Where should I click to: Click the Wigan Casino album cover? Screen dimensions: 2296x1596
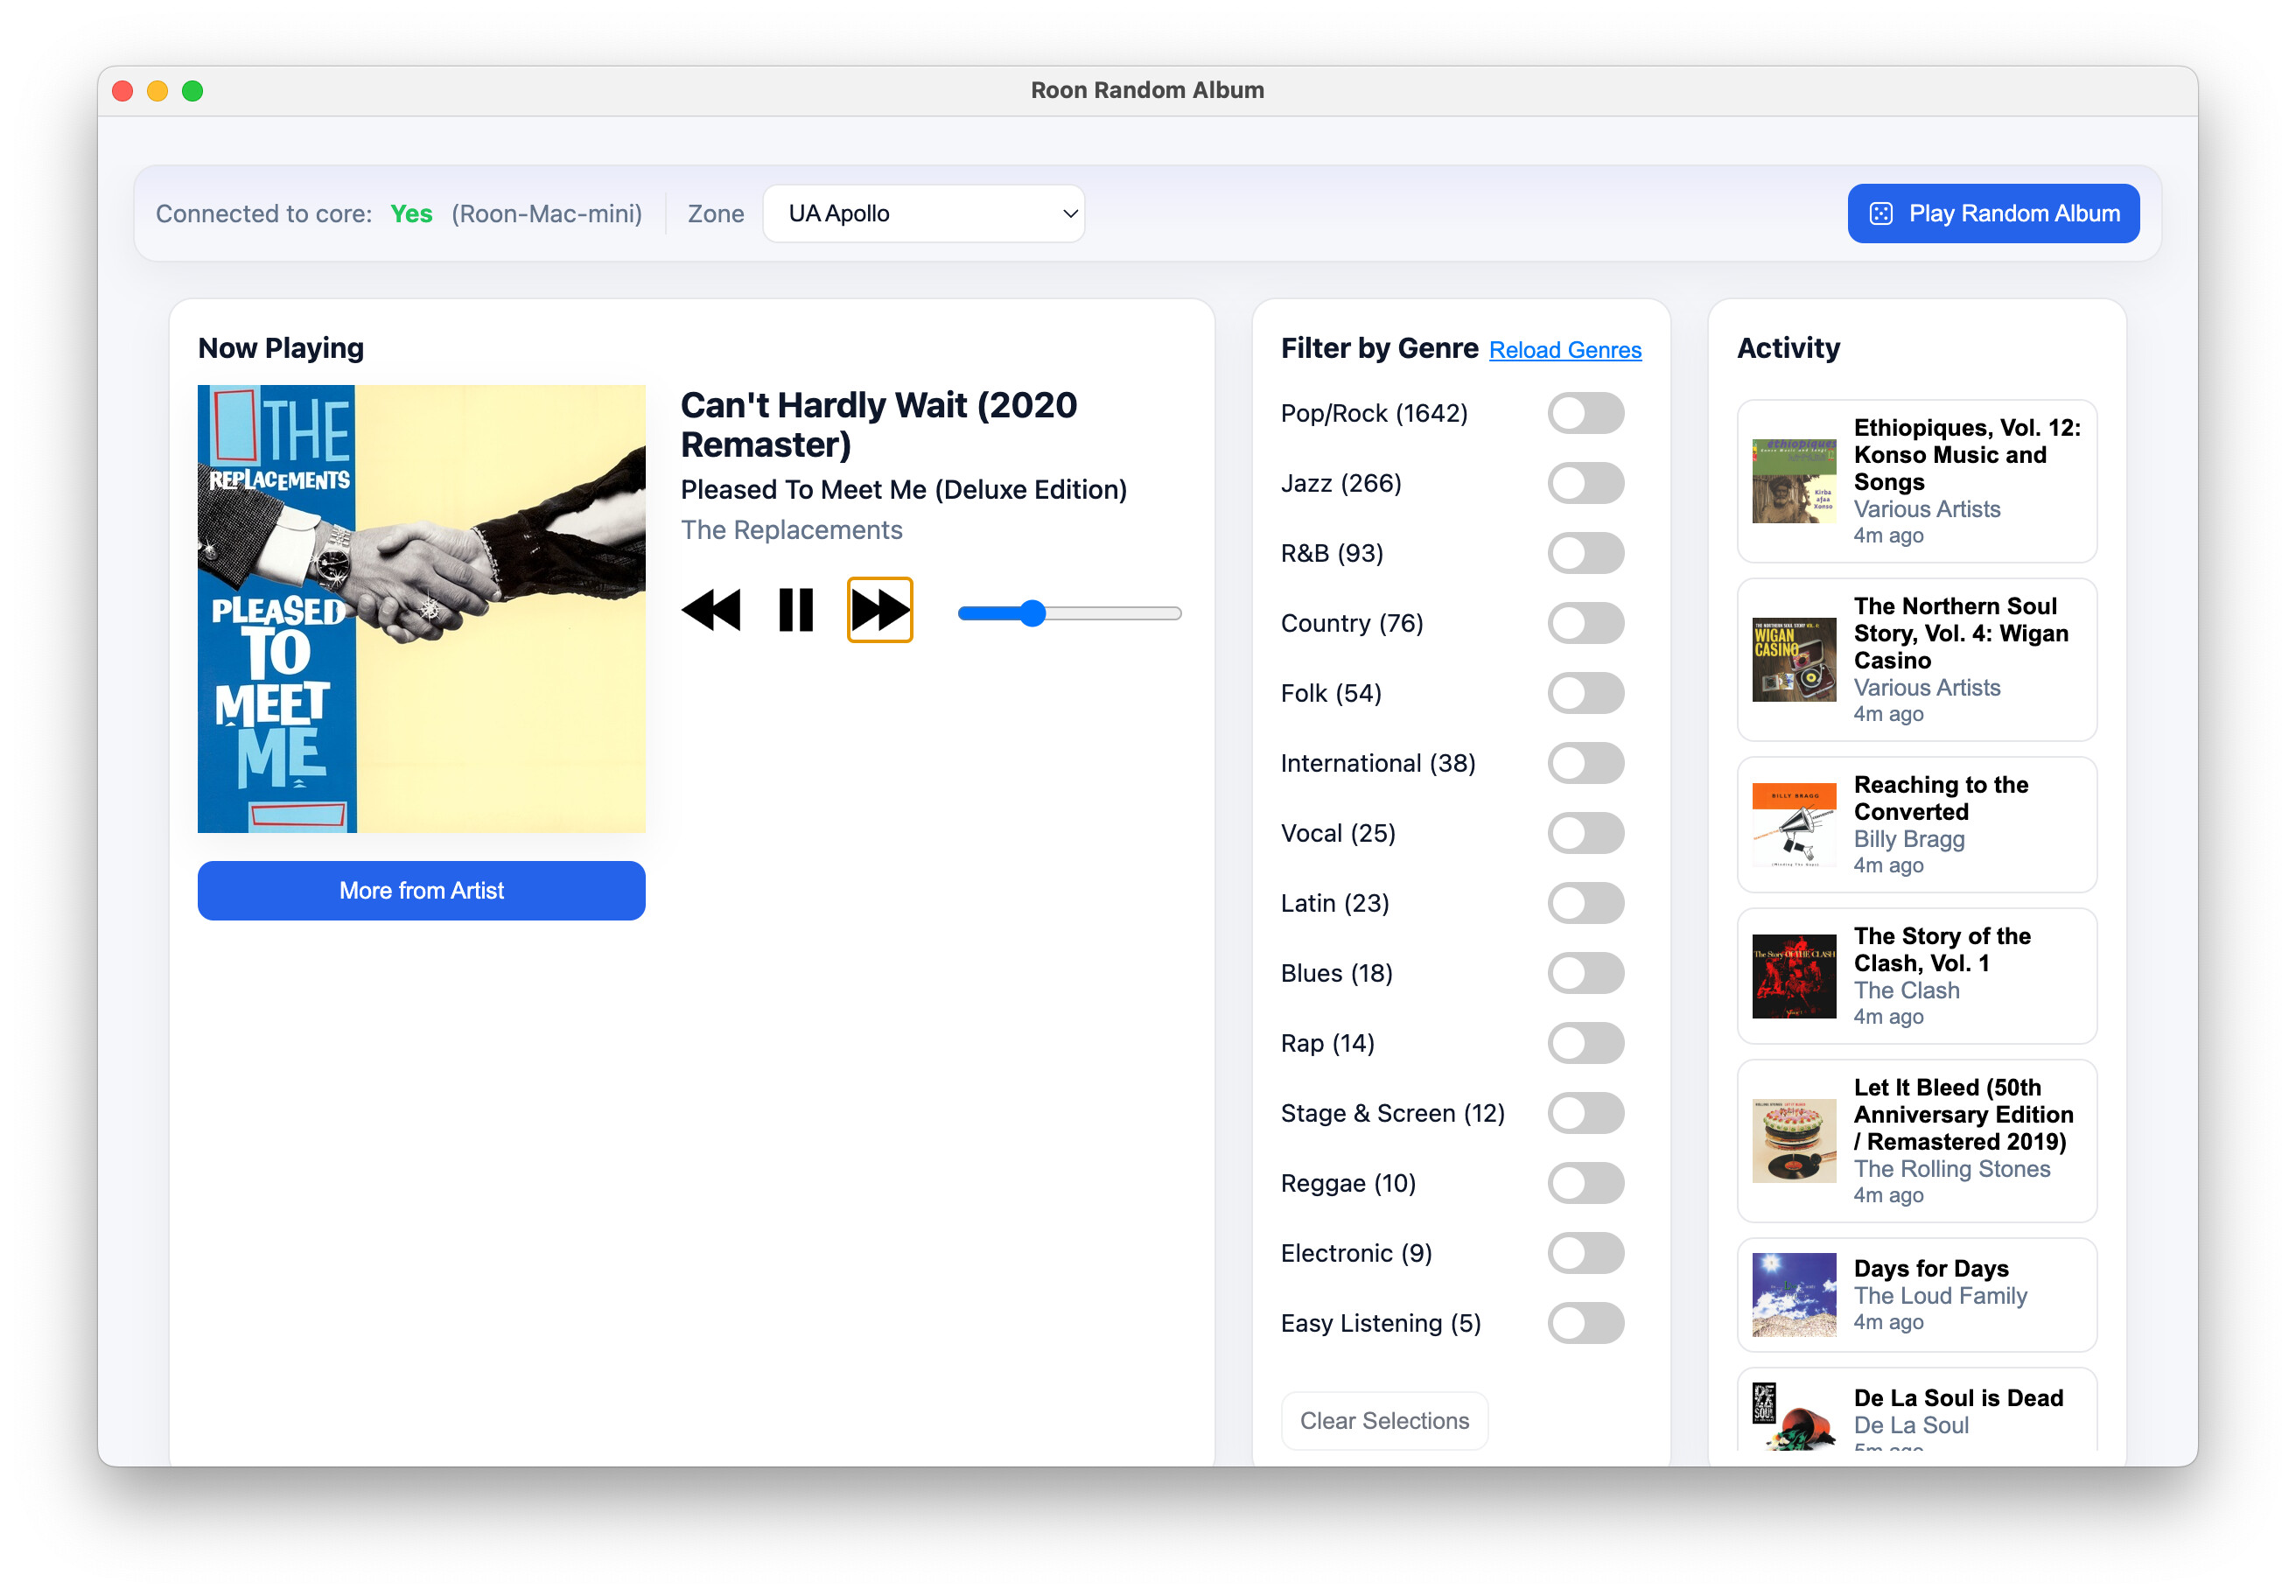pyautogui.click(x=1793, y=659)
